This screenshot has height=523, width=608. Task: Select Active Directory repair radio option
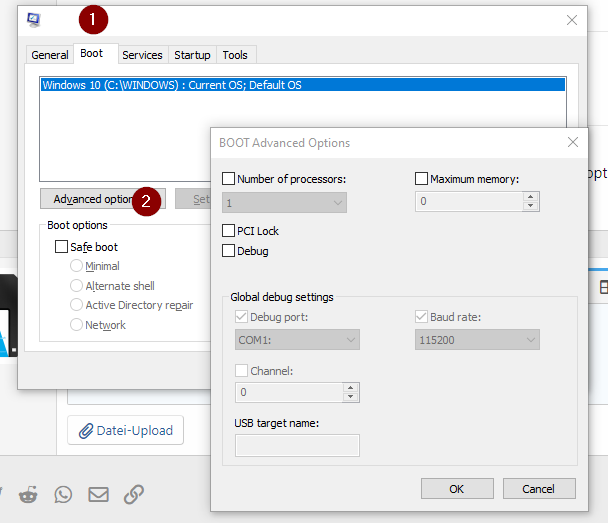[76, 305]
